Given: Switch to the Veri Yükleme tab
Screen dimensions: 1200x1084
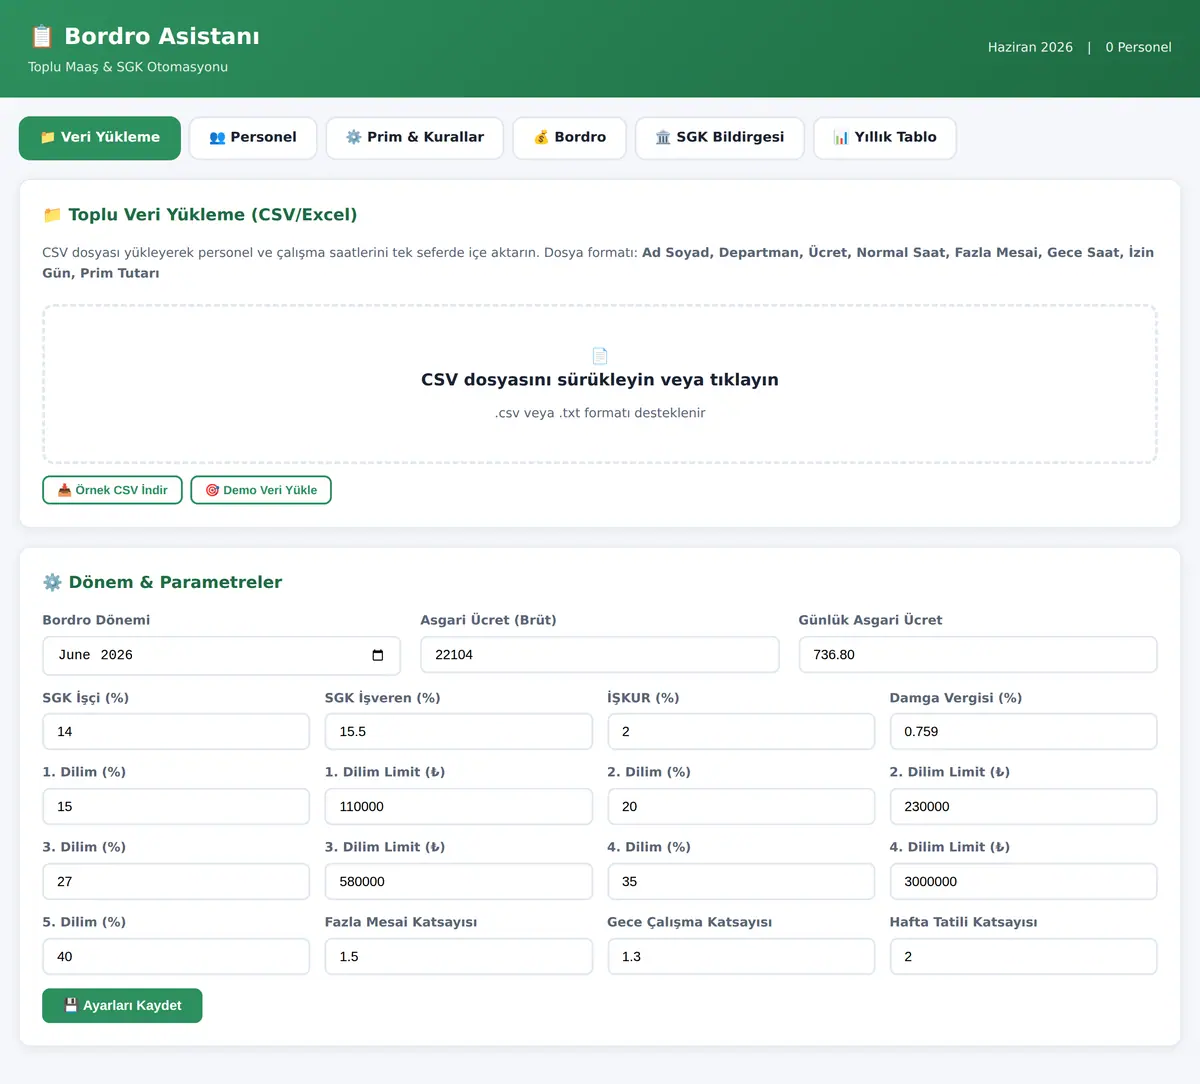Looking at the screenshot, I should (x=100, y=138).
